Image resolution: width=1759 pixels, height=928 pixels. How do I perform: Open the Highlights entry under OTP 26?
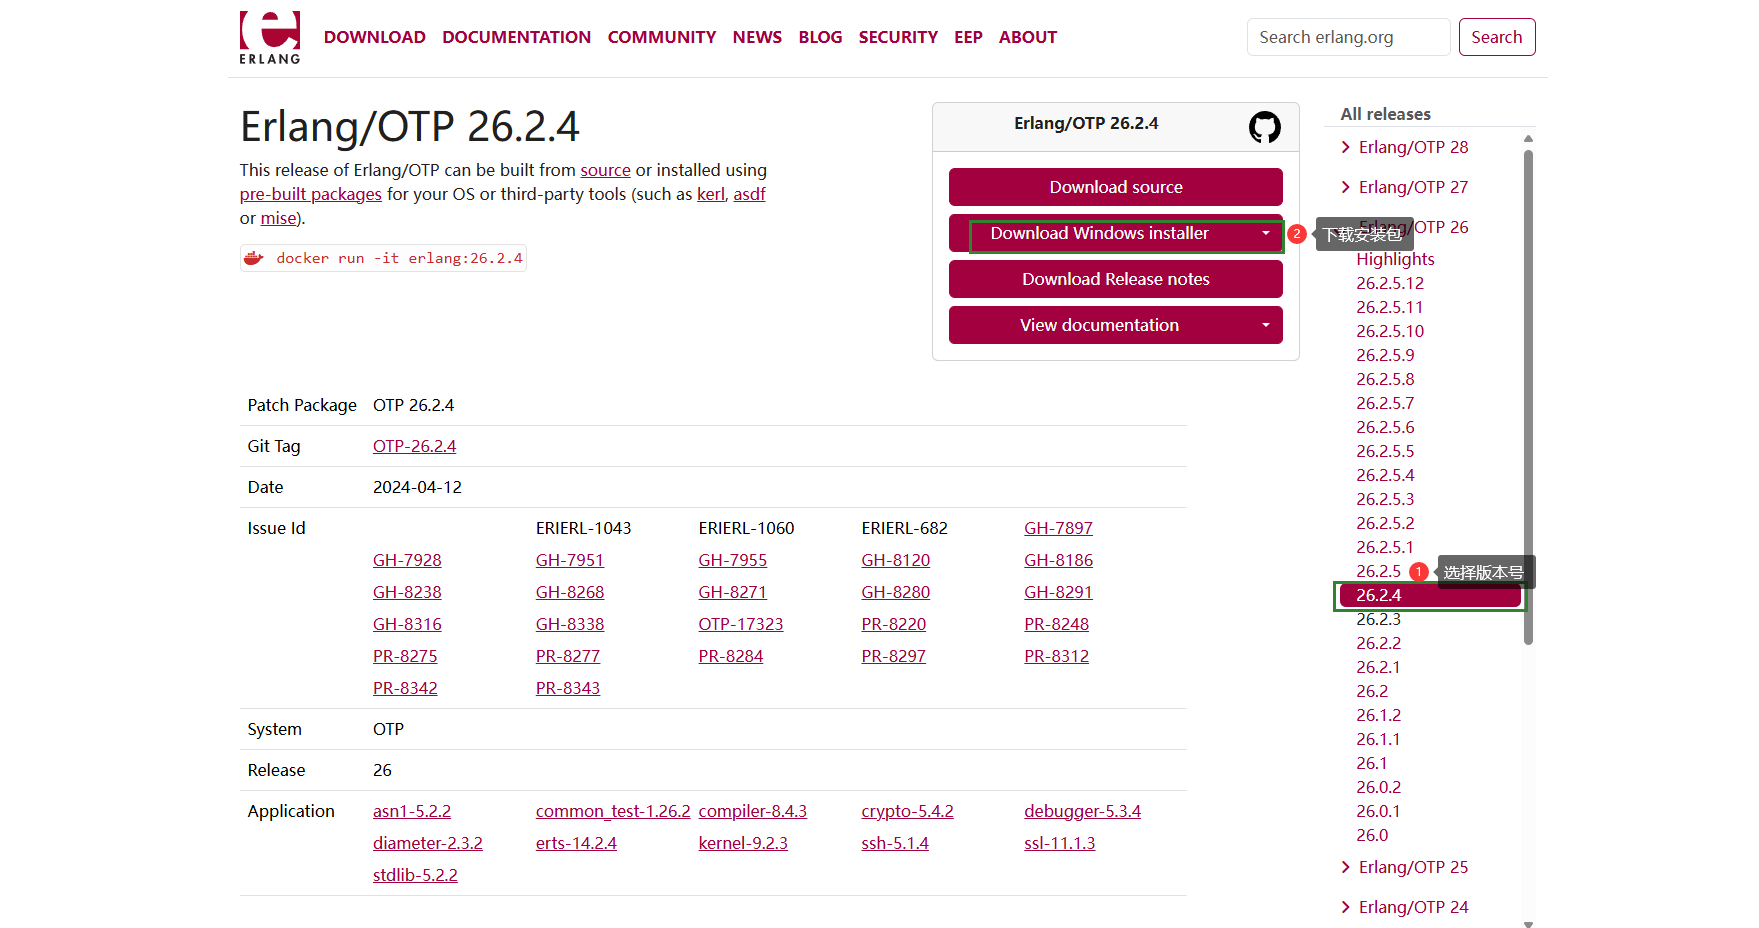[x=1395, y=260]
